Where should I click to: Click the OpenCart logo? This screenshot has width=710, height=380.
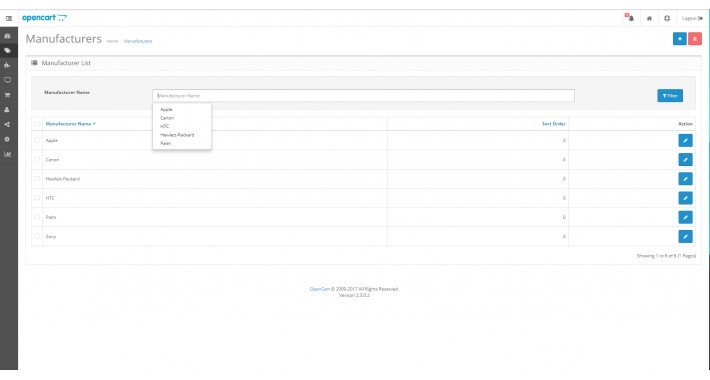point(44,18)
